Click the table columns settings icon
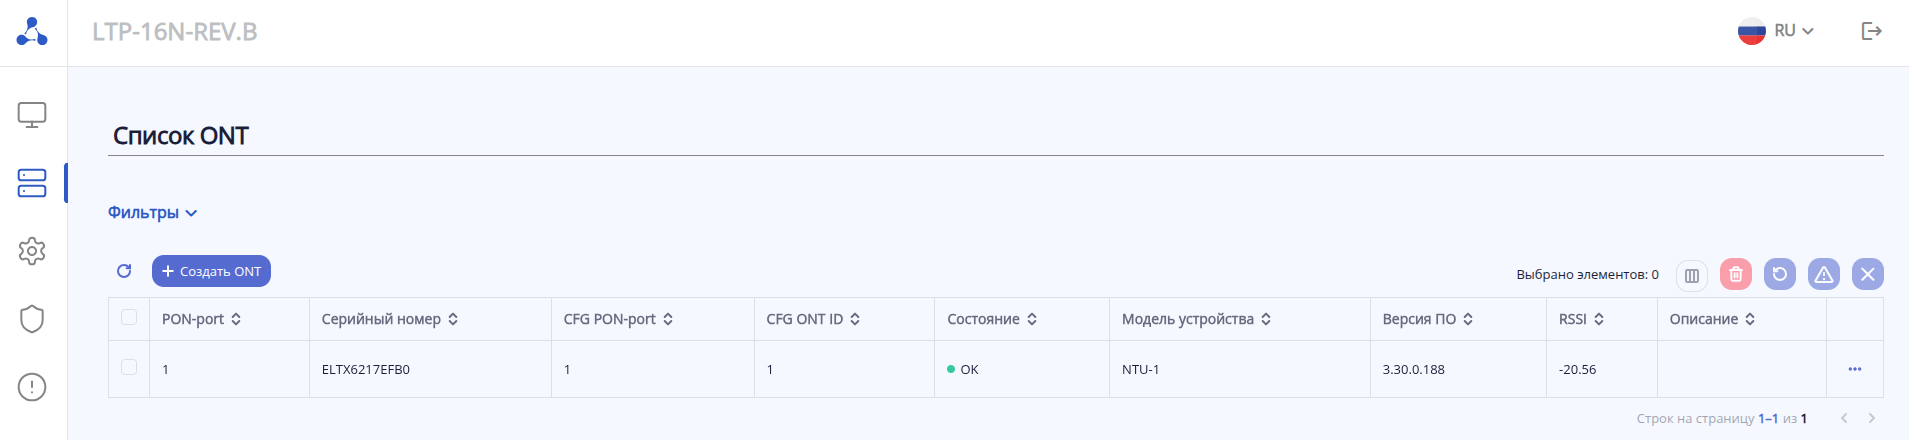 (x=1692, y=275)
